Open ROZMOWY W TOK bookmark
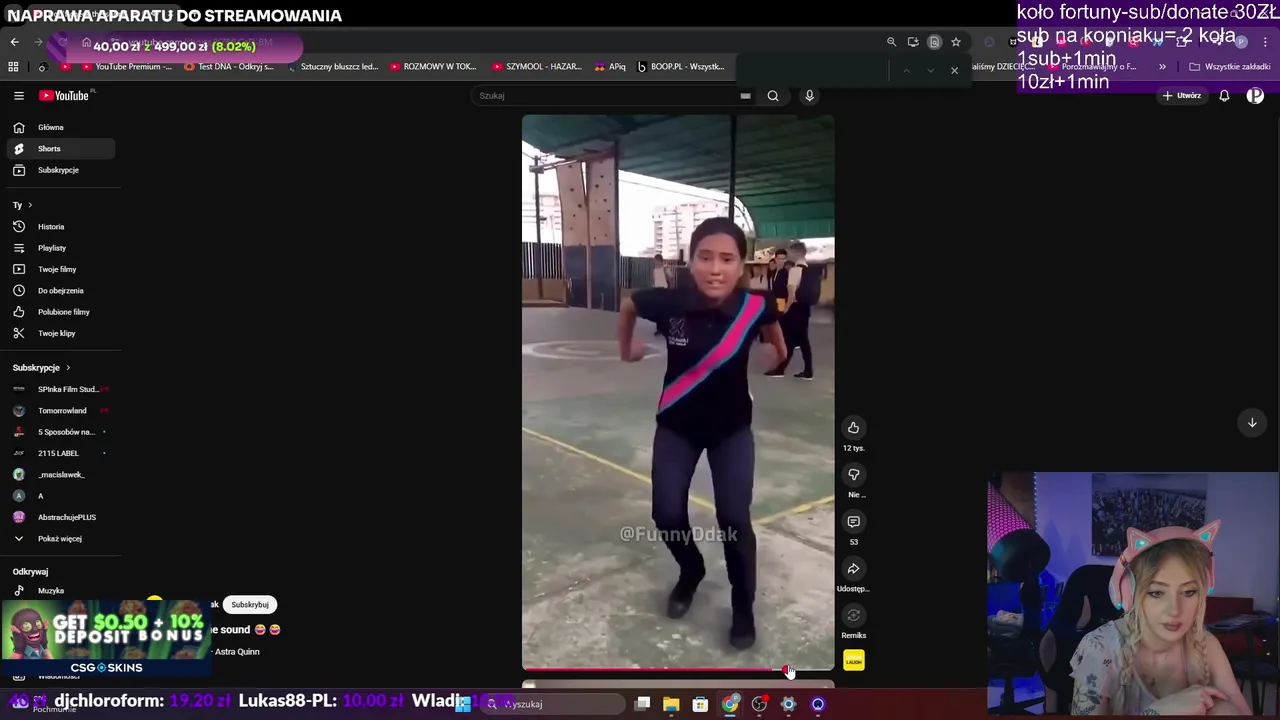Image resolution: width=1280 pixels, height=720 pixels. (x=433, y=67)
